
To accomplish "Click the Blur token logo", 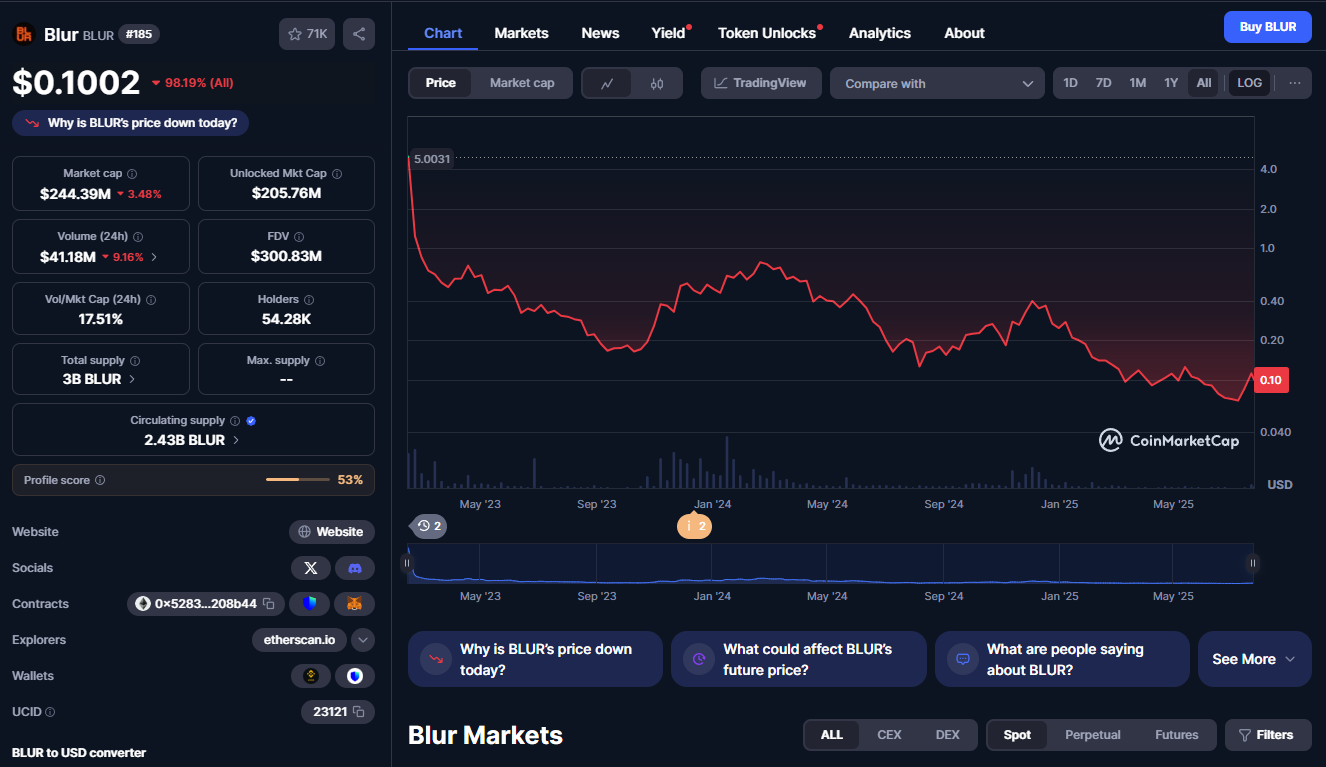I will [x=24, y=34].
